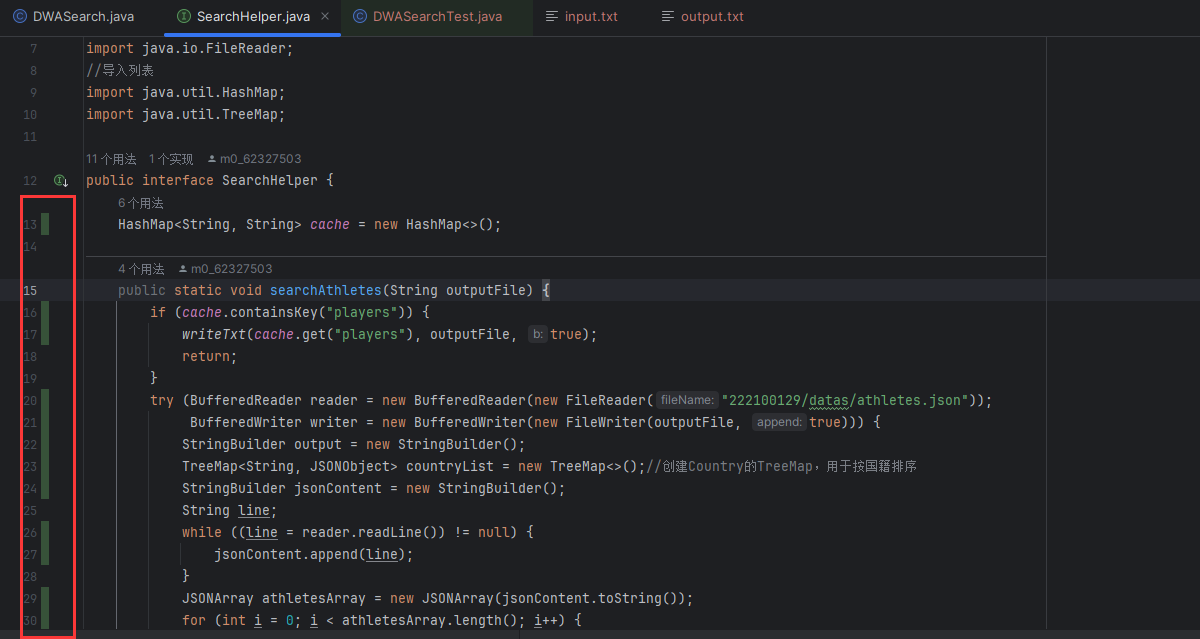Viewport: 1200px width, 639px height.
Task: Click the append inlay hint on line 21
Action: click(779, 423)
